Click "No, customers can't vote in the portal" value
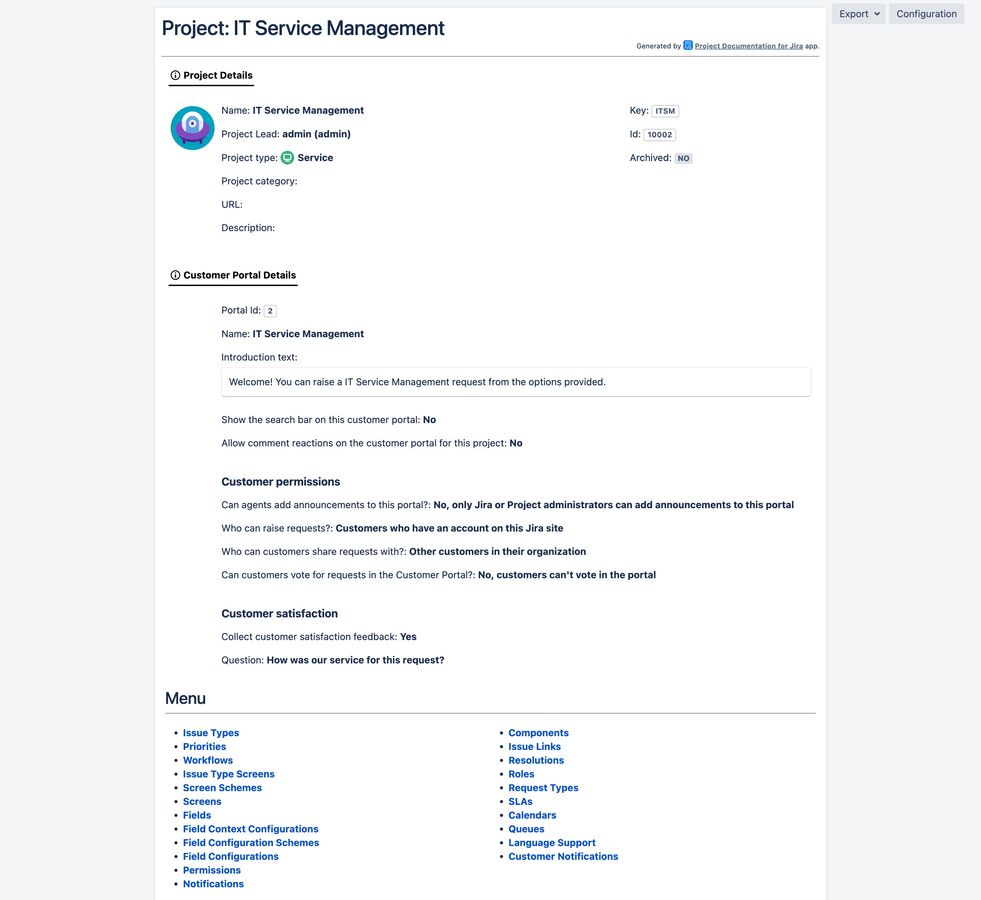 click(567, 575)
